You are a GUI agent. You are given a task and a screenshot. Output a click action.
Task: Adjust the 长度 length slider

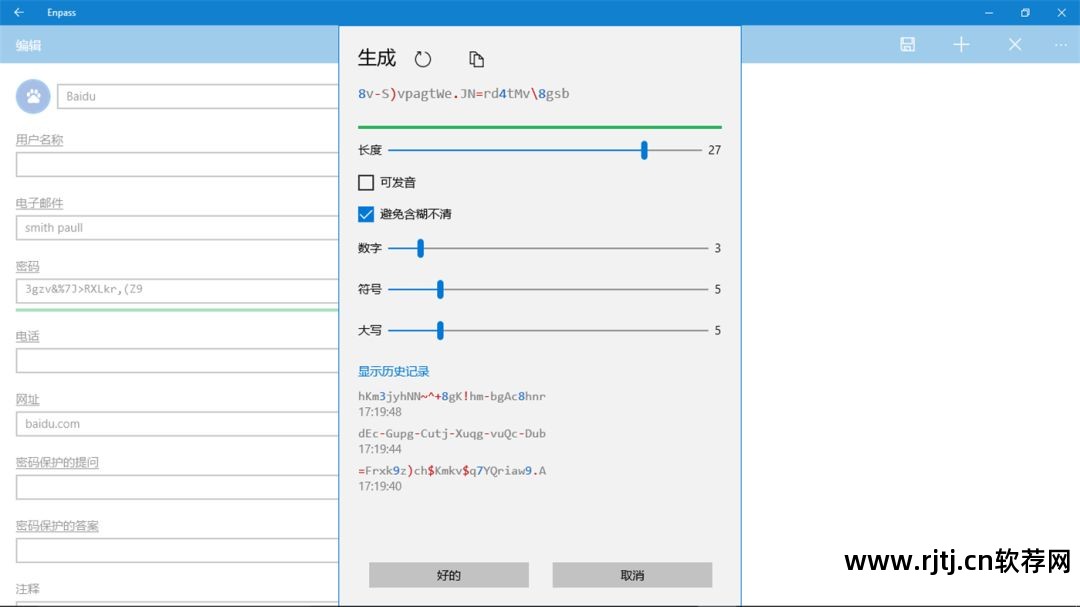(x=643, y=150)
